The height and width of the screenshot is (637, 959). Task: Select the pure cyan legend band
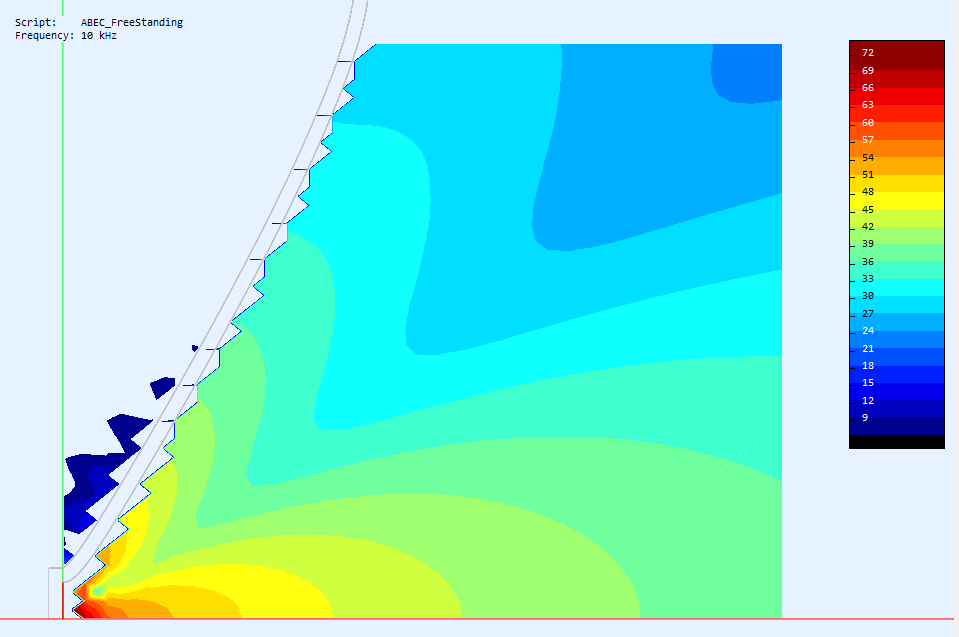coord(897,287)
